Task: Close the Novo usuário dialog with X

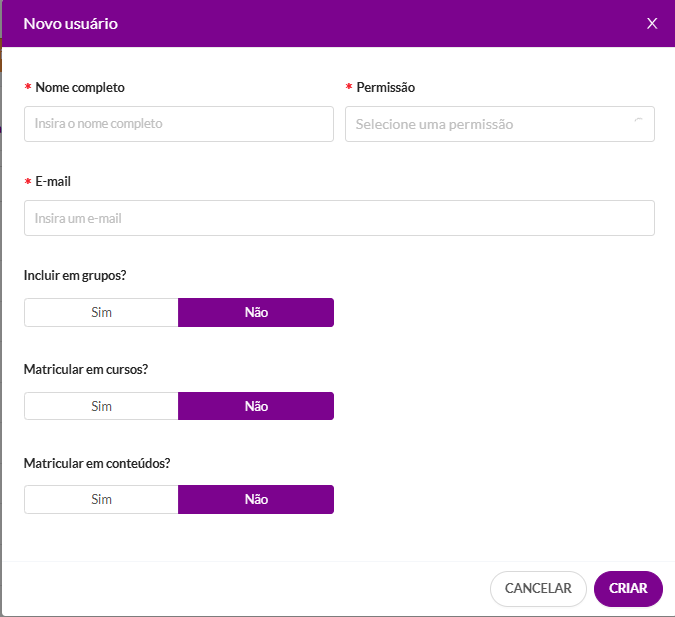Action: pos(652,24)
